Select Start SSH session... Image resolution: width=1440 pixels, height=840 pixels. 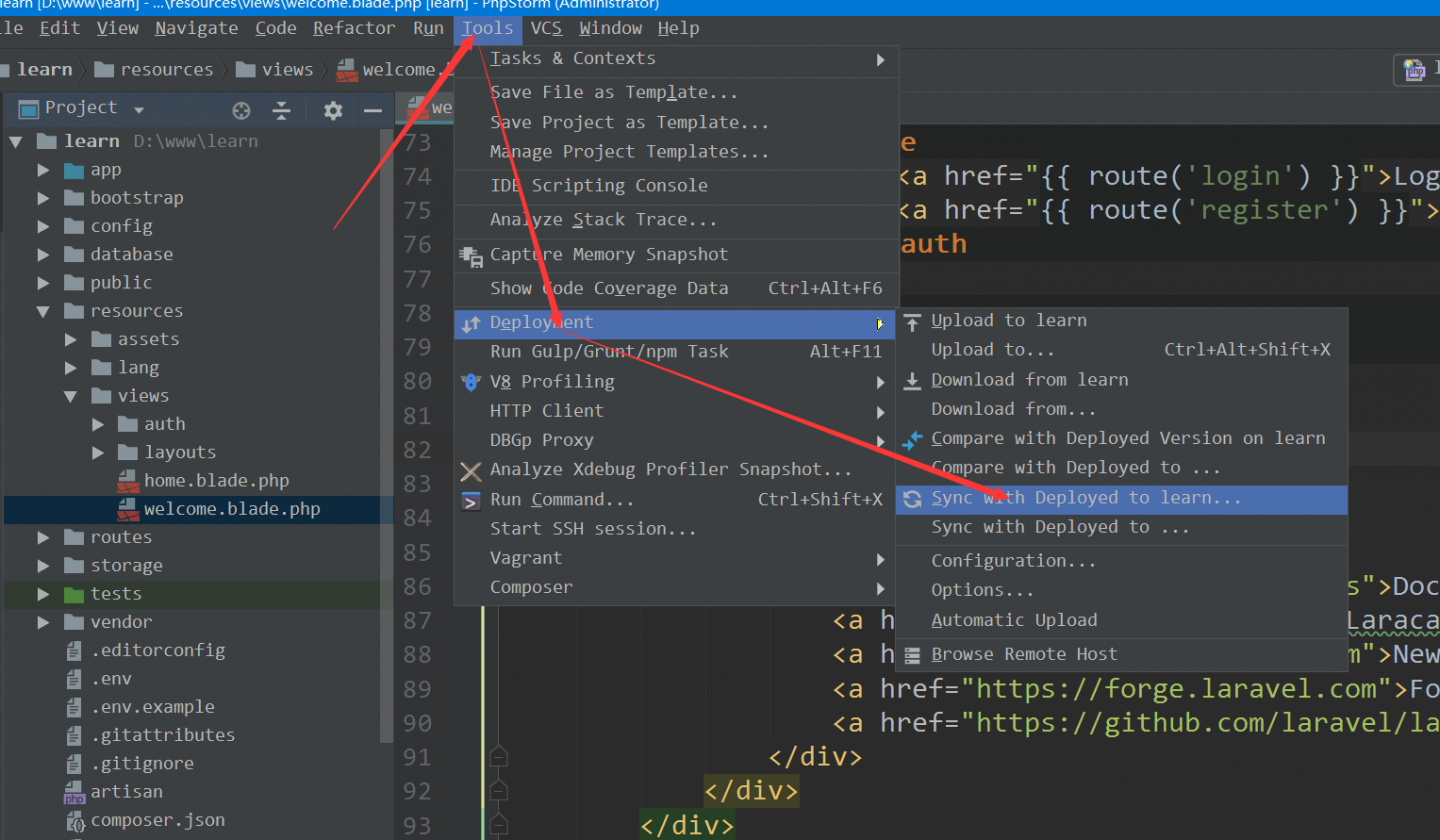(x=677, y=529)
